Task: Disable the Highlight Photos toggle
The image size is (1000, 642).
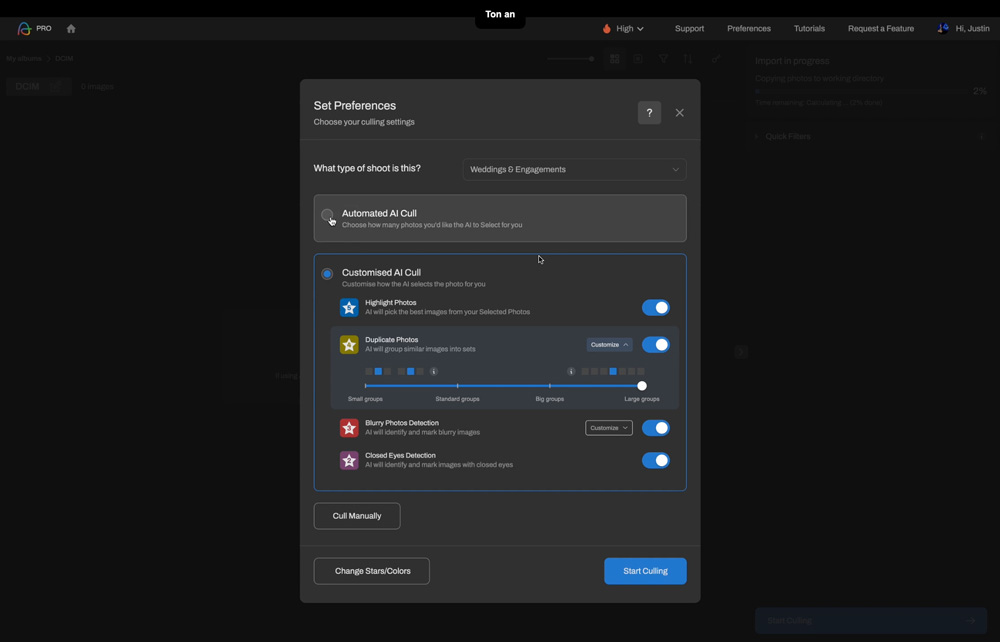Action: click(656, 308)
